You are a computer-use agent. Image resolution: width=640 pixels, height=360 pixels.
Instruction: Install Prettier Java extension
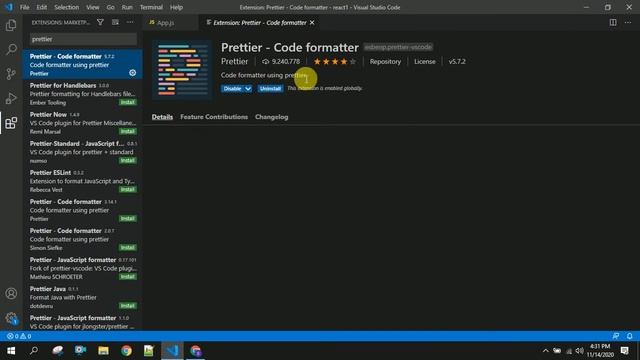point(128,306)
